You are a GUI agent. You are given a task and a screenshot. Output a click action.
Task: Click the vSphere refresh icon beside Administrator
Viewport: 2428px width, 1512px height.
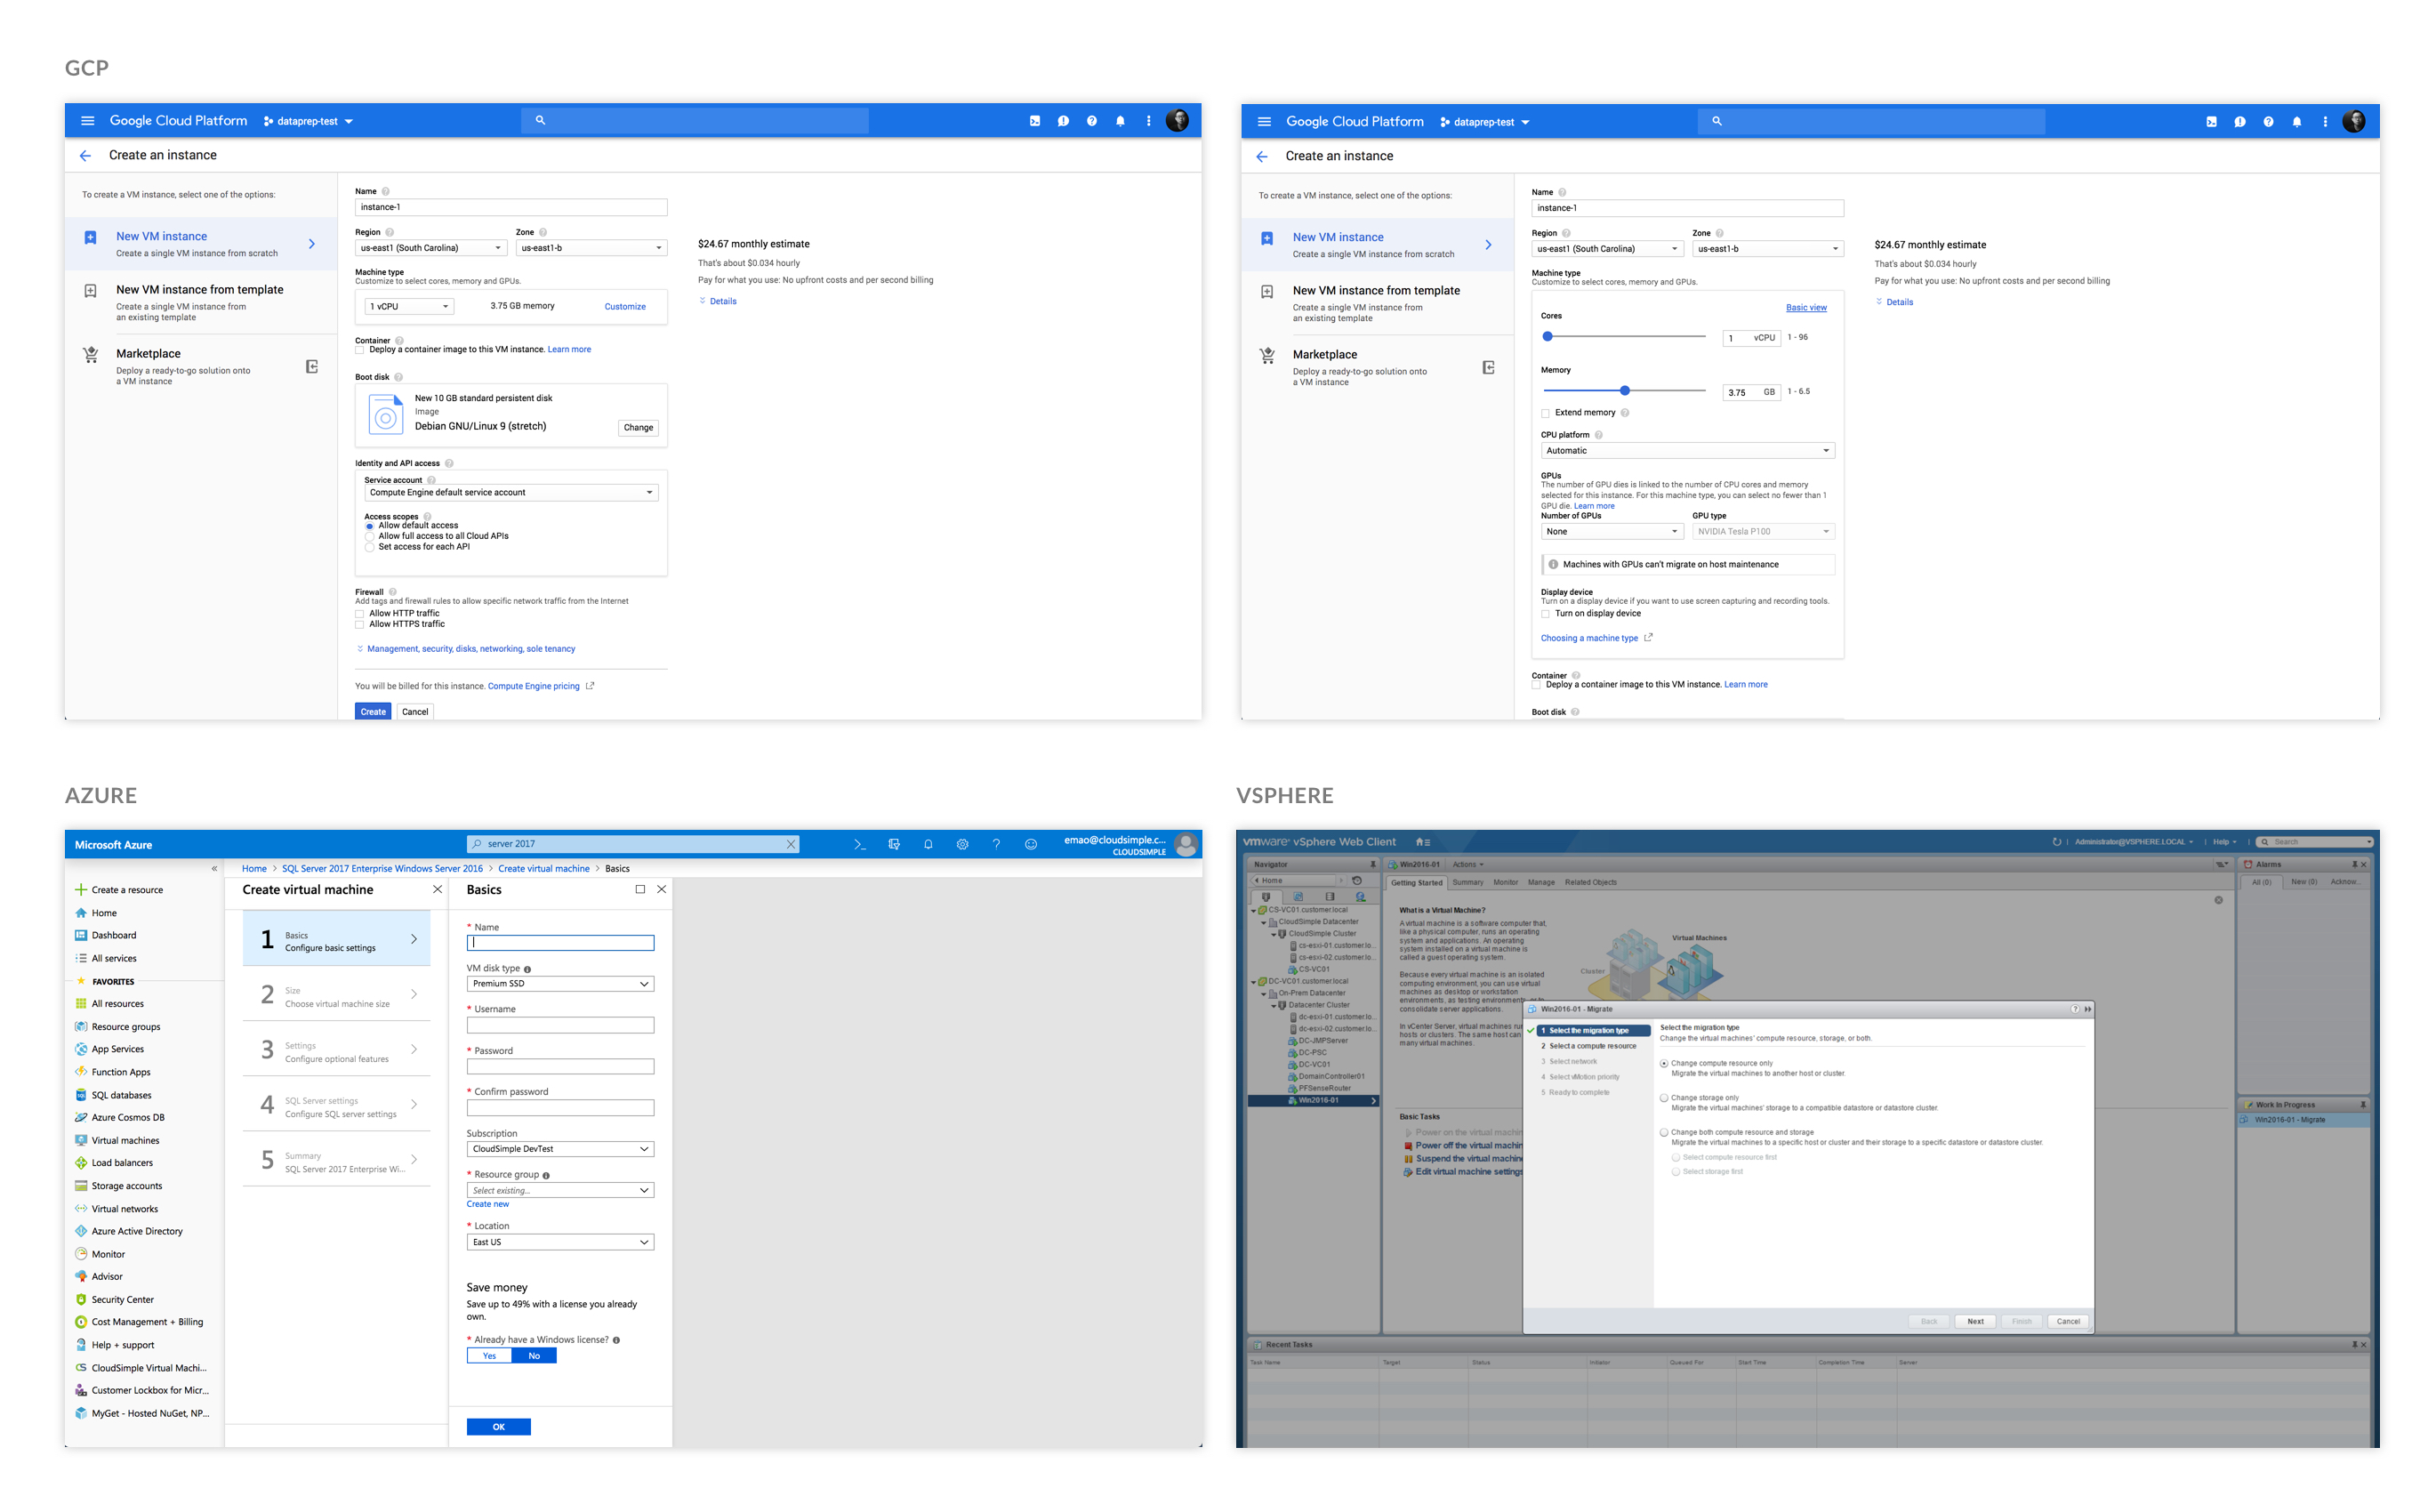click(x=2057, y=842)
